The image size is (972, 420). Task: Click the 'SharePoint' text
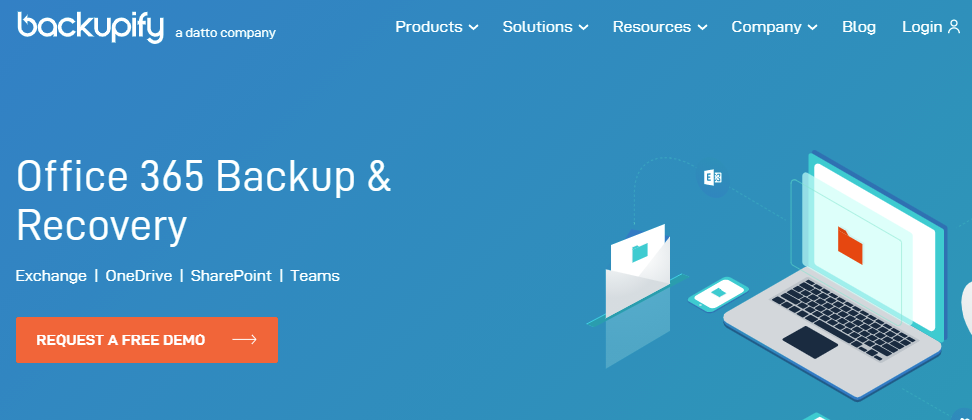pos(231,276)
